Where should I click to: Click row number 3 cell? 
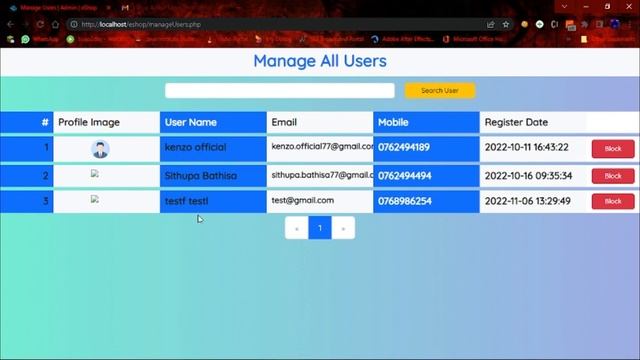pos(27,201)
